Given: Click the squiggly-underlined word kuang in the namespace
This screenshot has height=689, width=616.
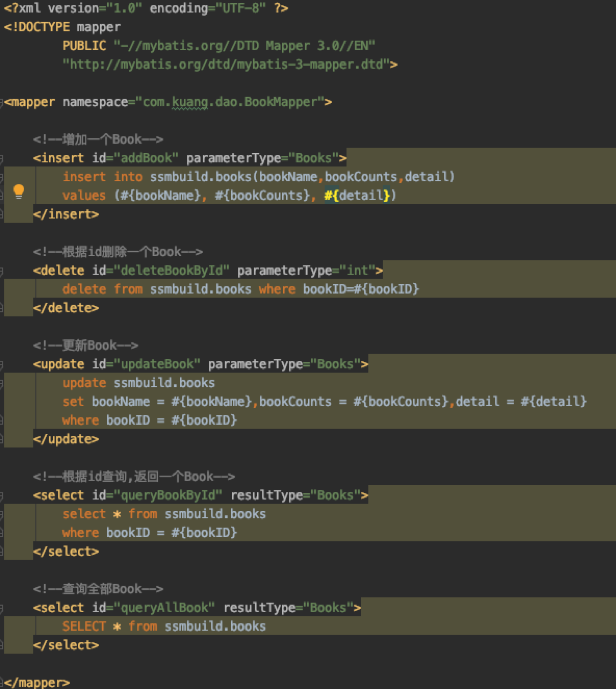Looking at the screenshot, I should click(x=190, y=102).
